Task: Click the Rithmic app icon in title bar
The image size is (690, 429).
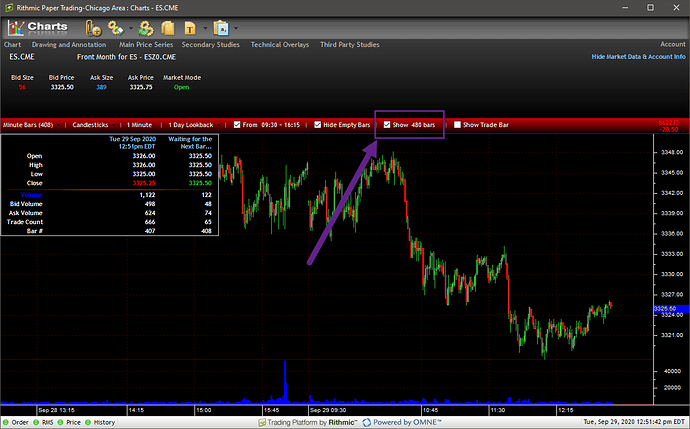Action: (8, 8)
